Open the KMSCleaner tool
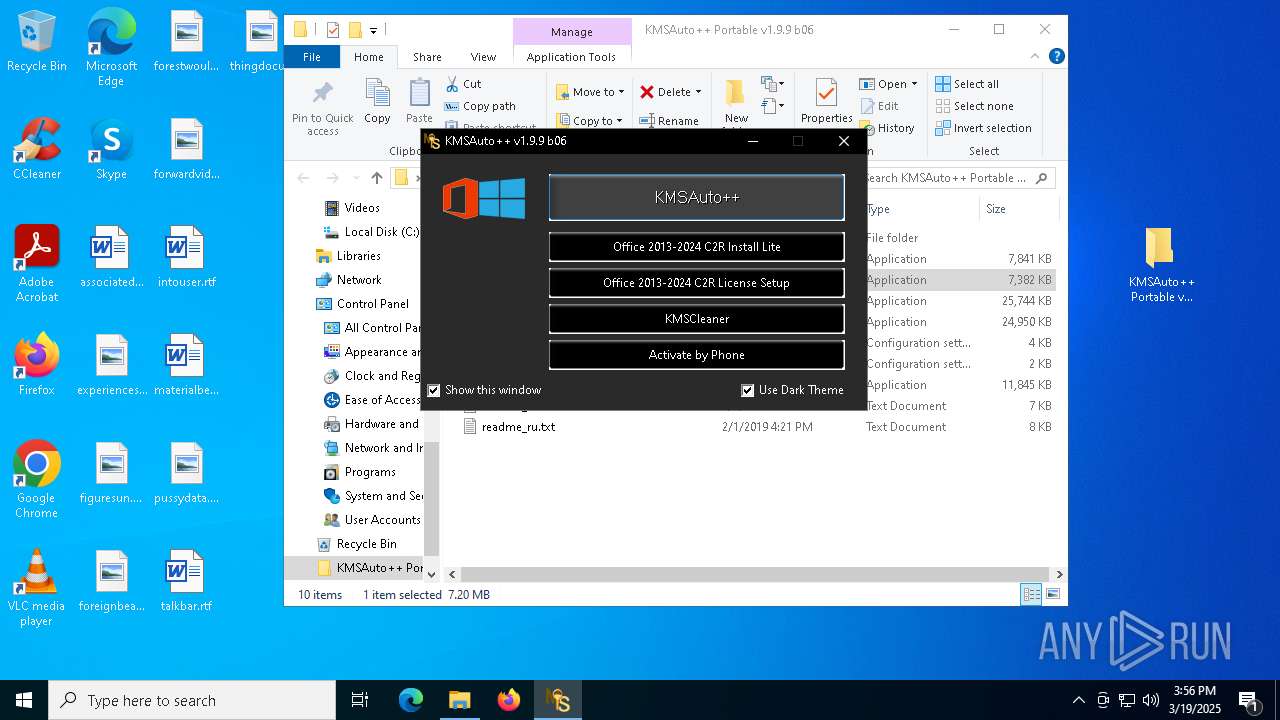 pyautogui.click(x=696, y=319)
